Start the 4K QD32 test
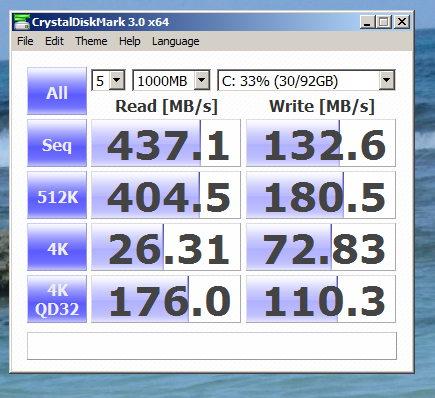This screenshot has height=398, width=435. pyautogui.click(x=57, y=299)
